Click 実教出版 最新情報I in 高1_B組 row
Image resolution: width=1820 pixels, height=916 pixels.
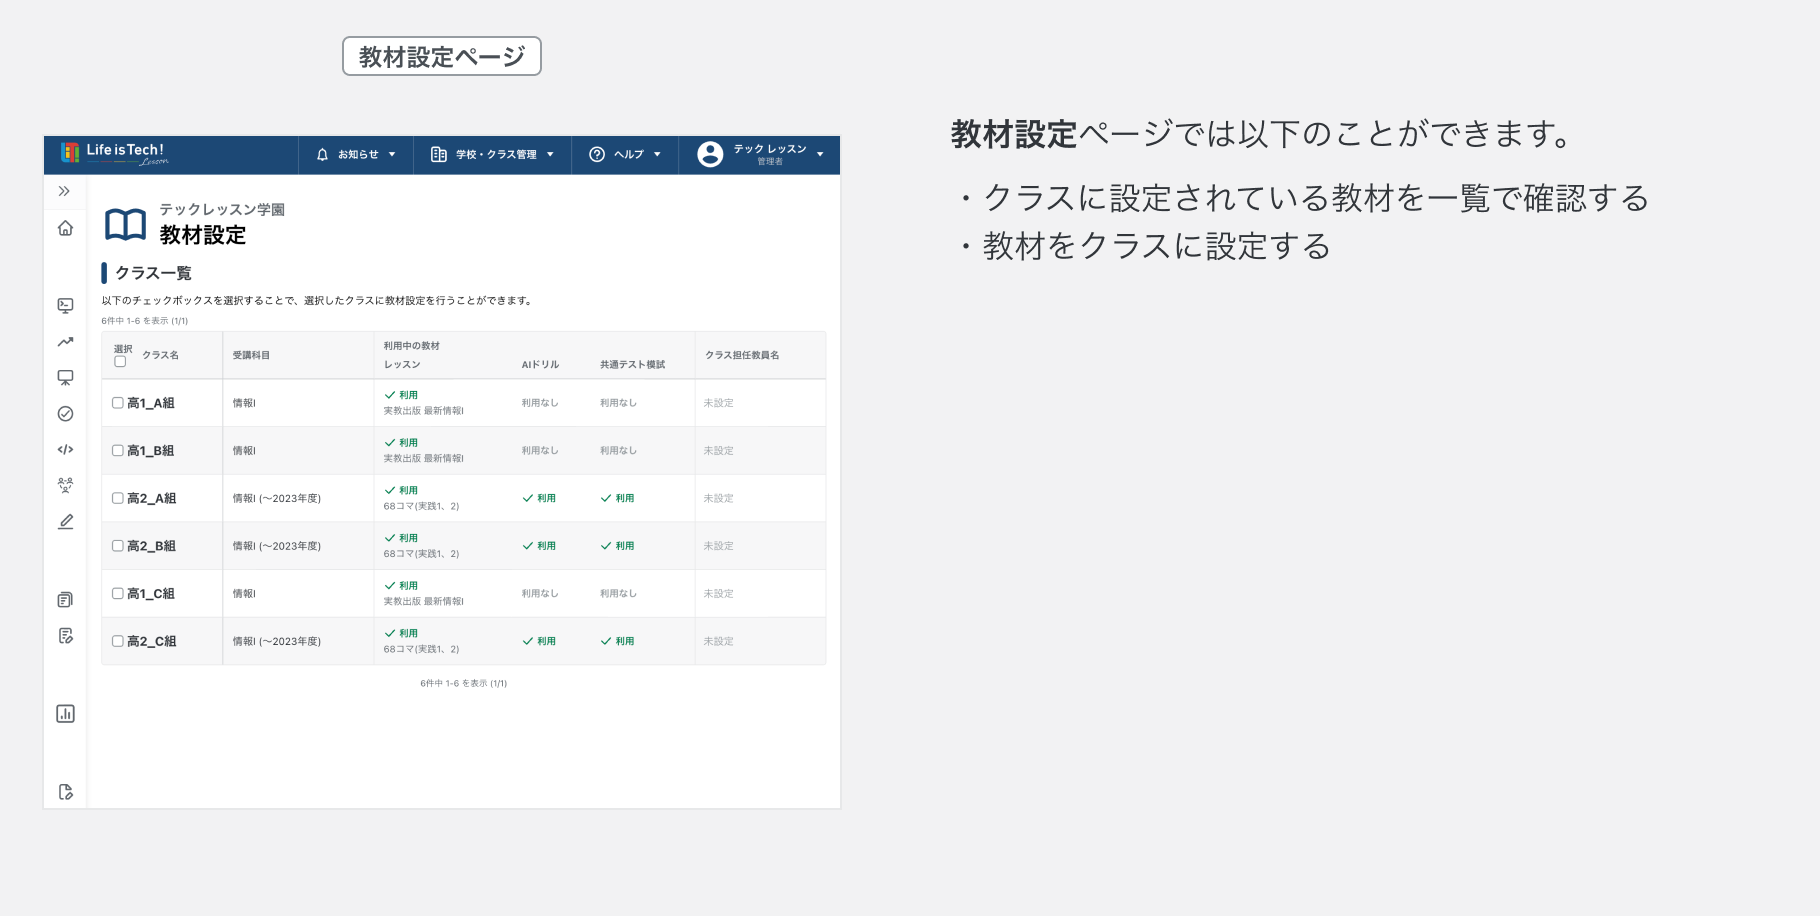tap(424, 458)
